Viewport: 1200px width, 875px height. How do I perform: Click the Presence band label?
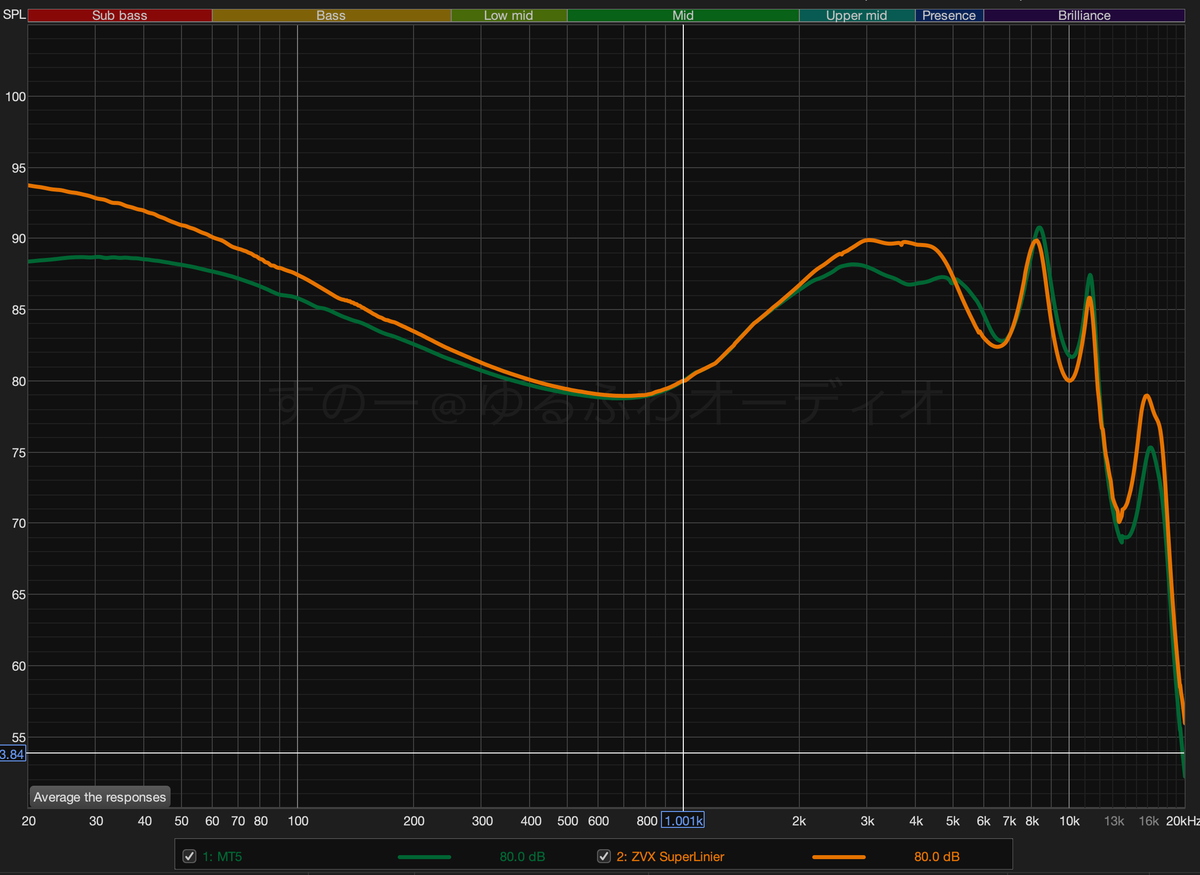click(x=949, y=15)
